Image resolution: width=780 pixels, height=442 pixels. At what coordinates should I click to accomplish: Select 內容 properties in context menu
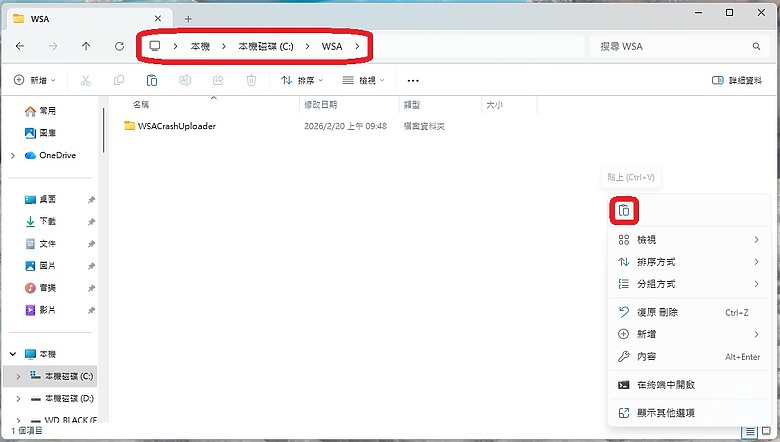coord(689,356)
